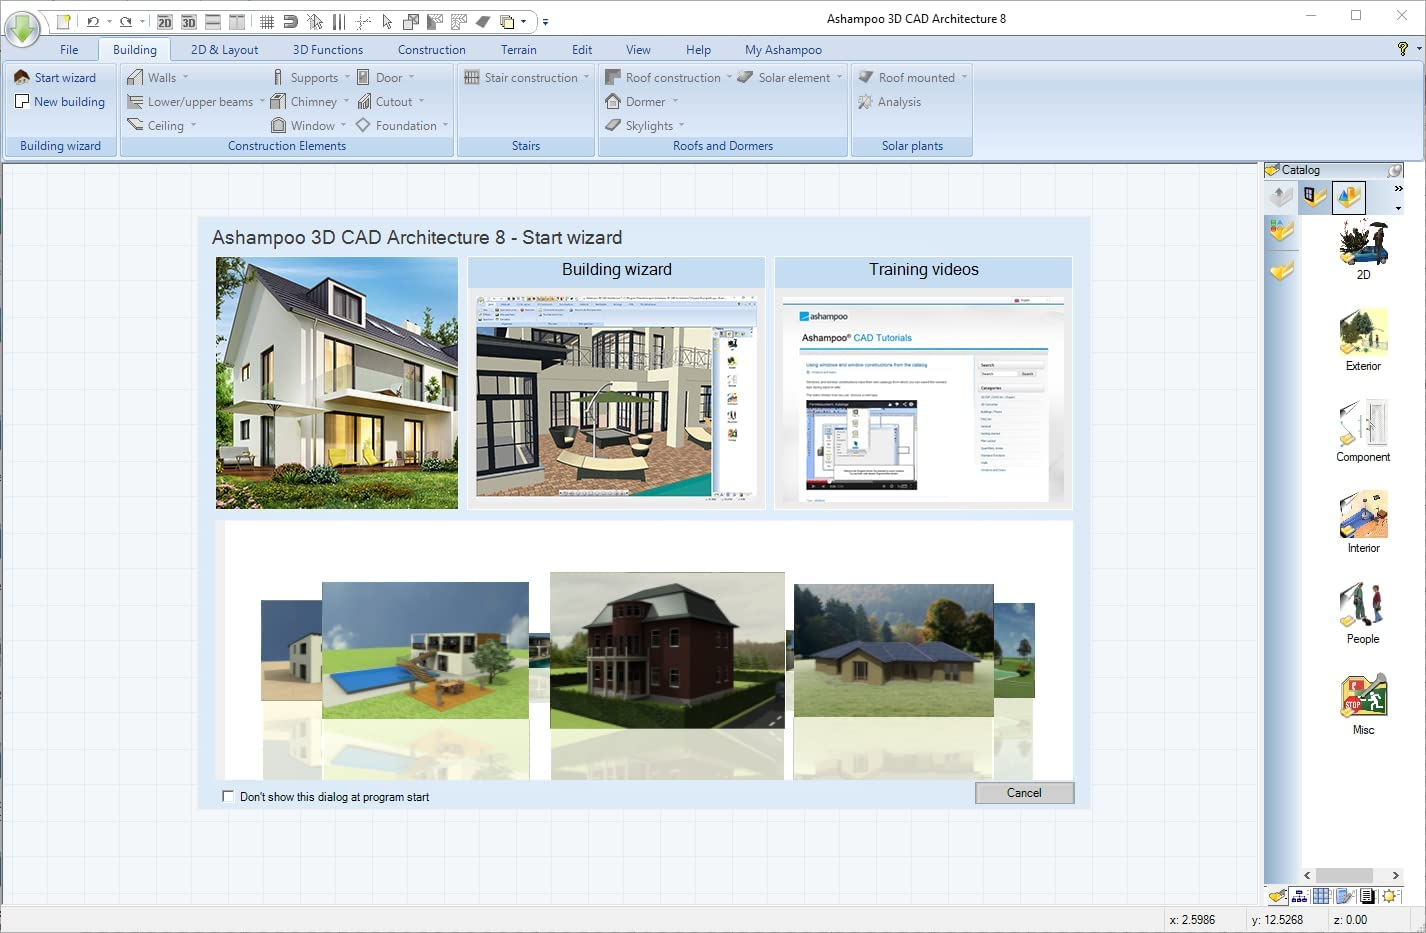Click the blue grid table icon at the panel bottom
The height and width of the screenshot is (933, 1426).
[x=1322, y=896]
